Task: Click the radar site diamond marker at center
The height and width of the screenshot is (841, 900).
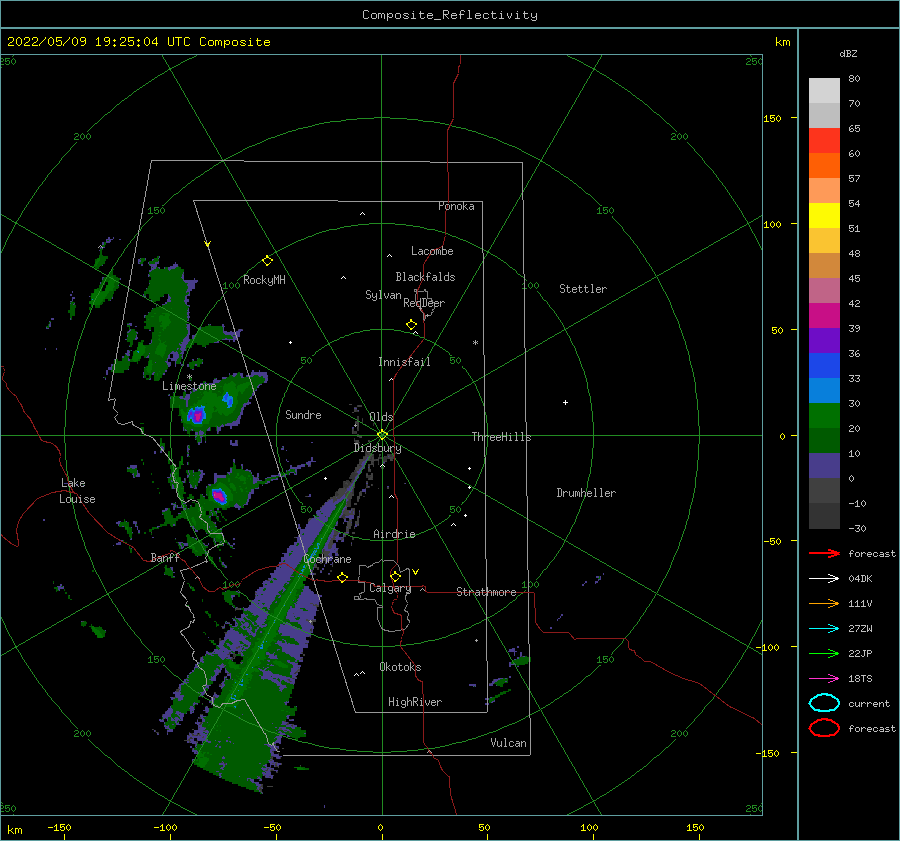Action: coord(382,435)
